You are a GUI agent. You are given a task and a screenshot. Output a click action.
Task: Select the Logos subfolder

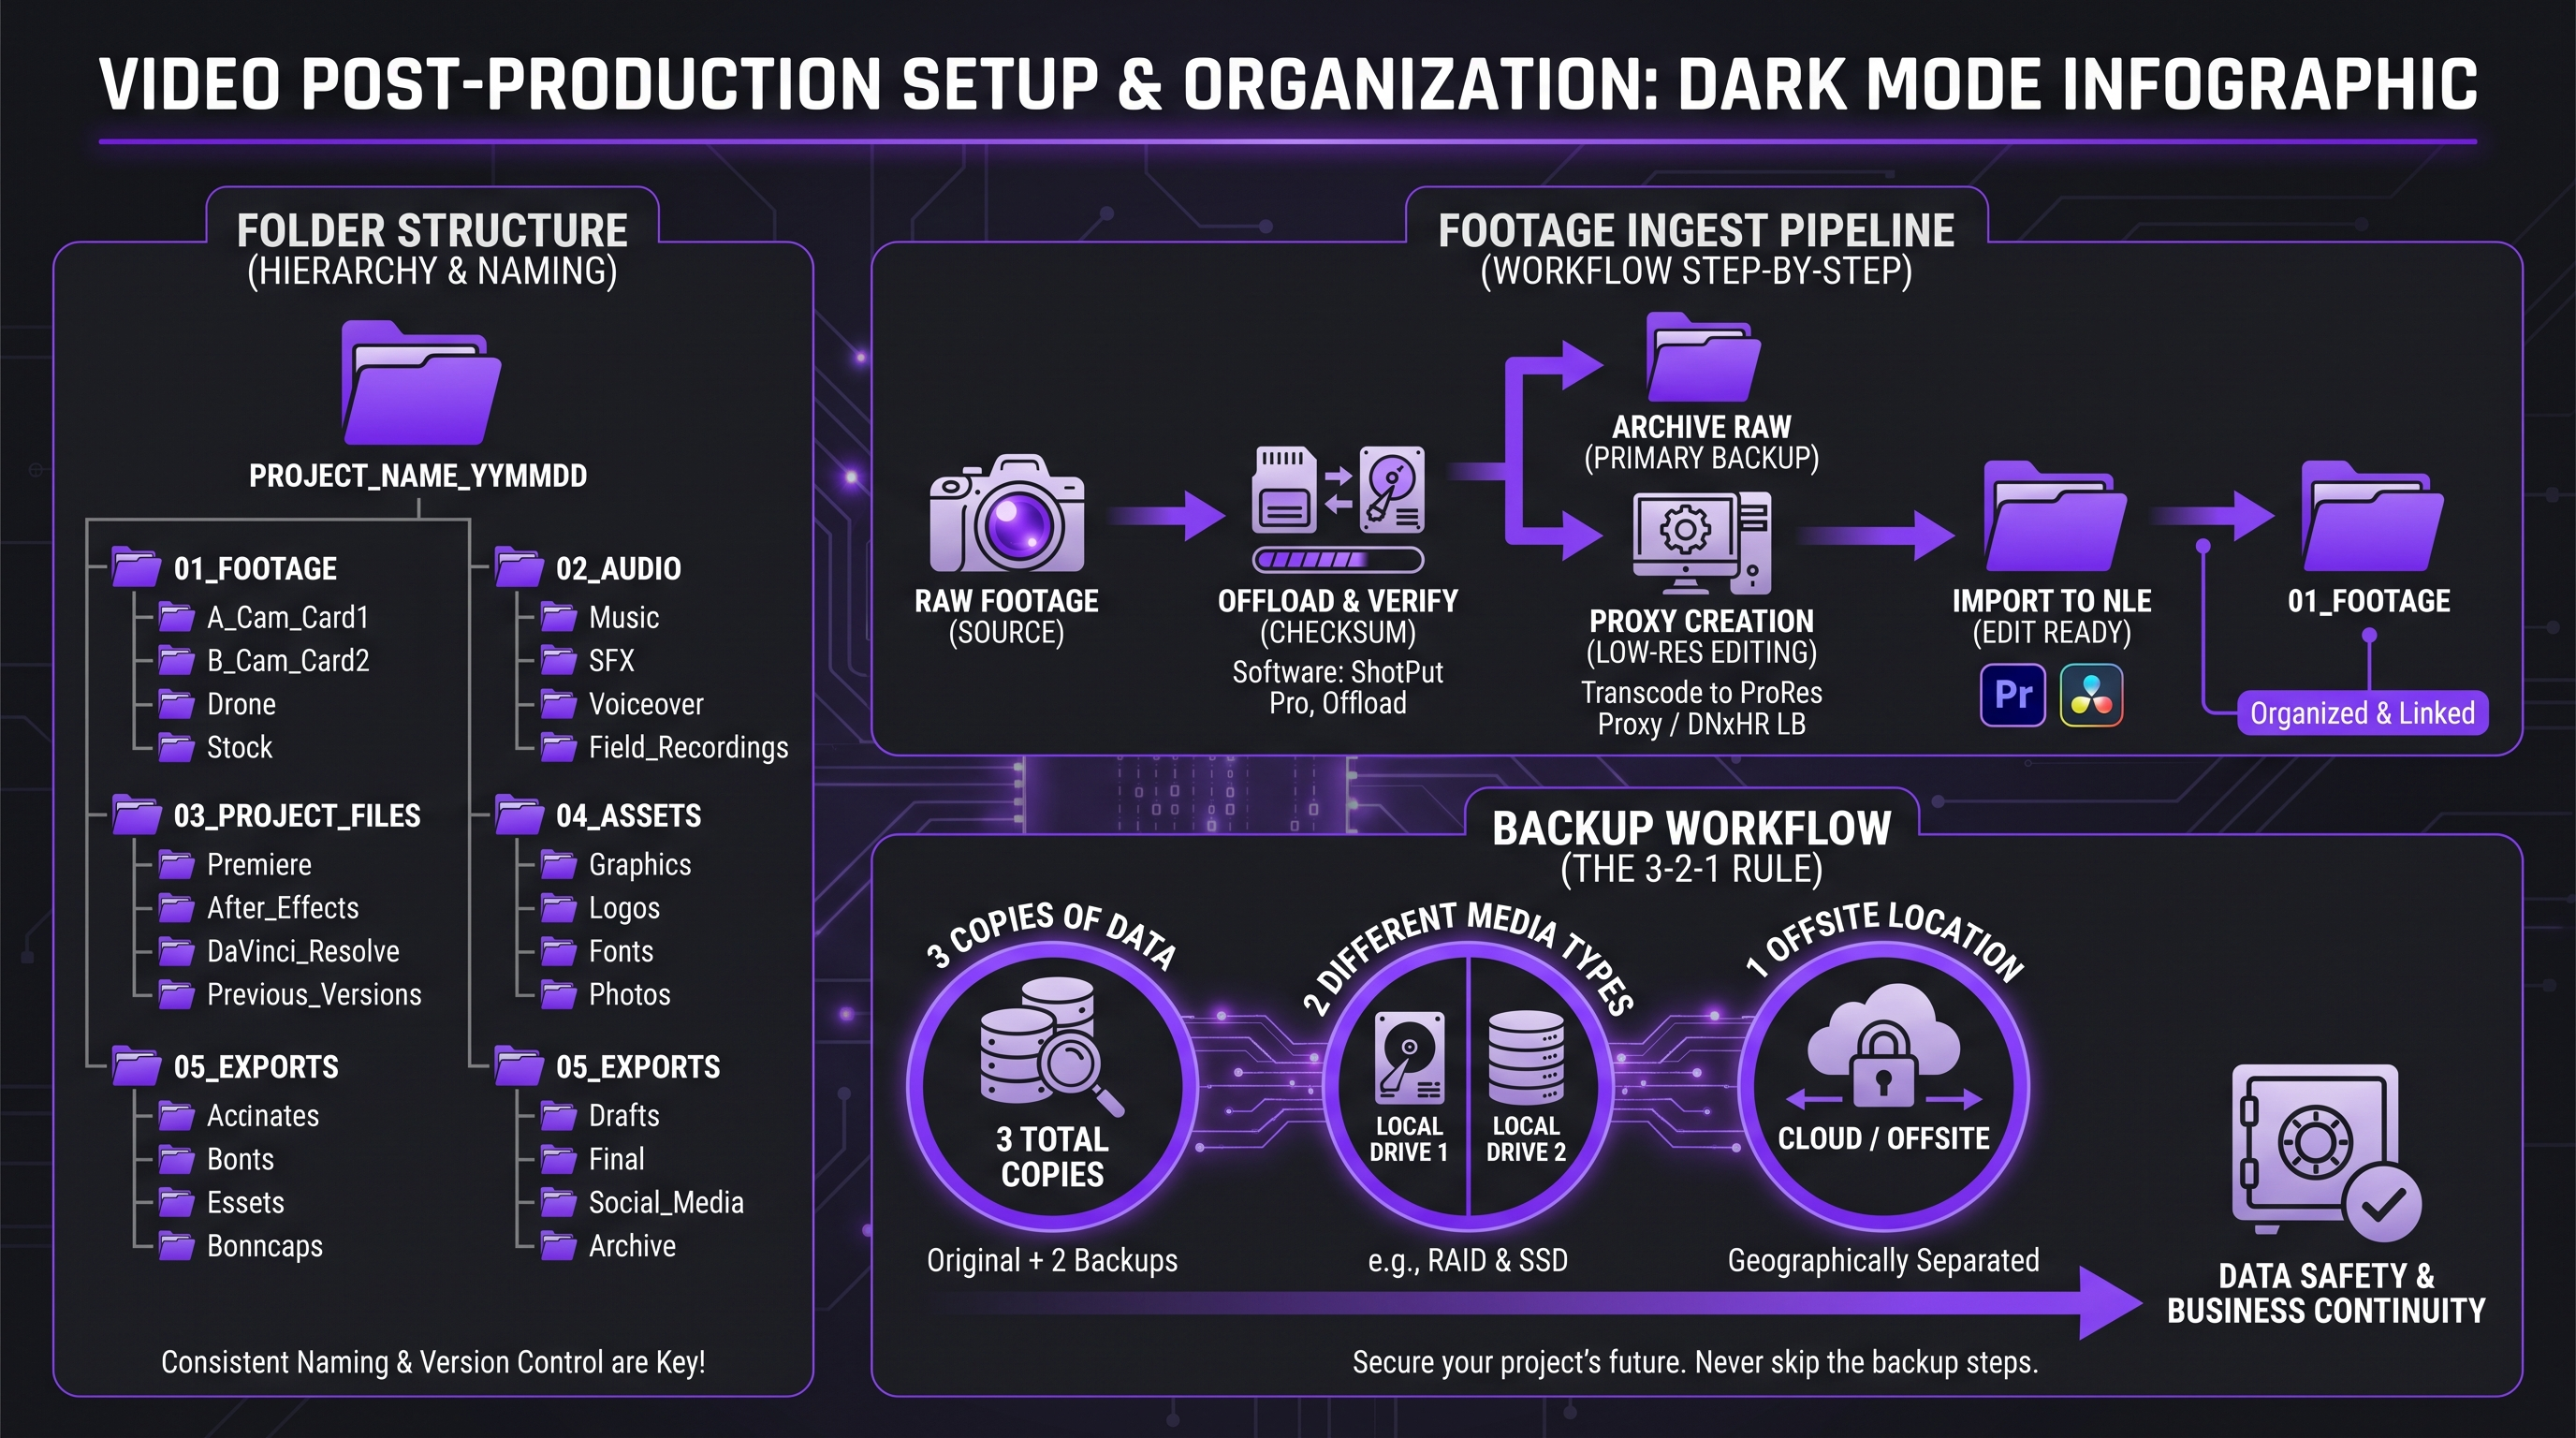[600, 908]
